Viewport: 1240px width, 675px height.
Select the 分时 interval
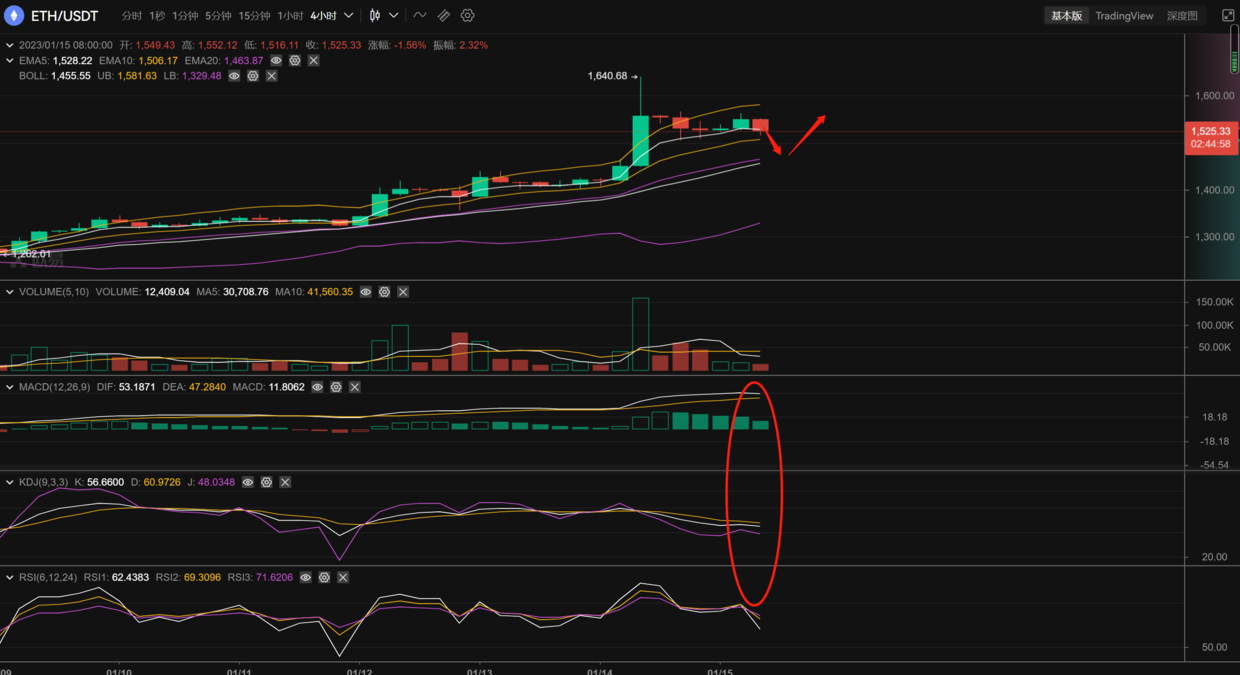(x=132, y=16)
